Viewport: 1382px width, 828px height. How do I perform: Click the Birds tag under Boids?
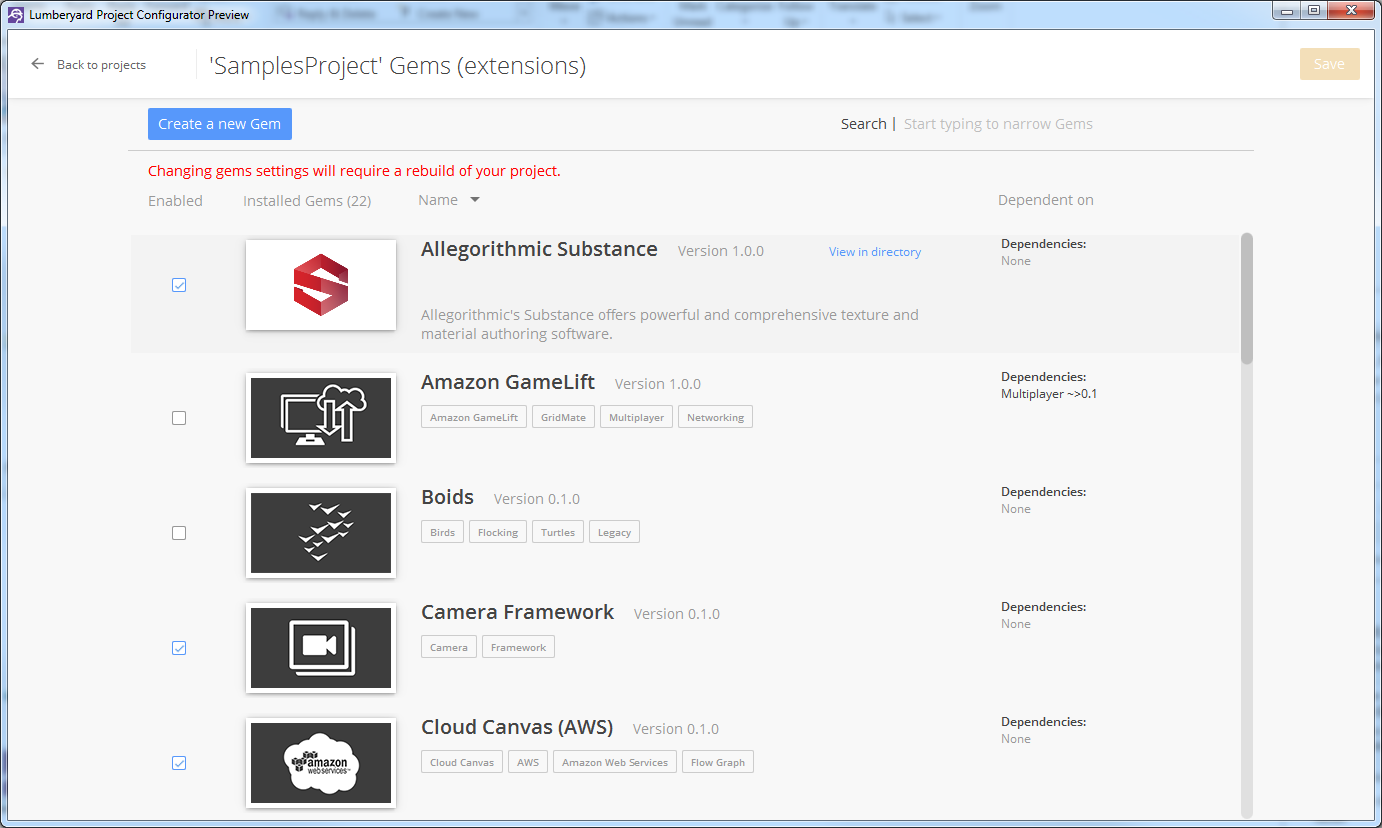(443, 532)
